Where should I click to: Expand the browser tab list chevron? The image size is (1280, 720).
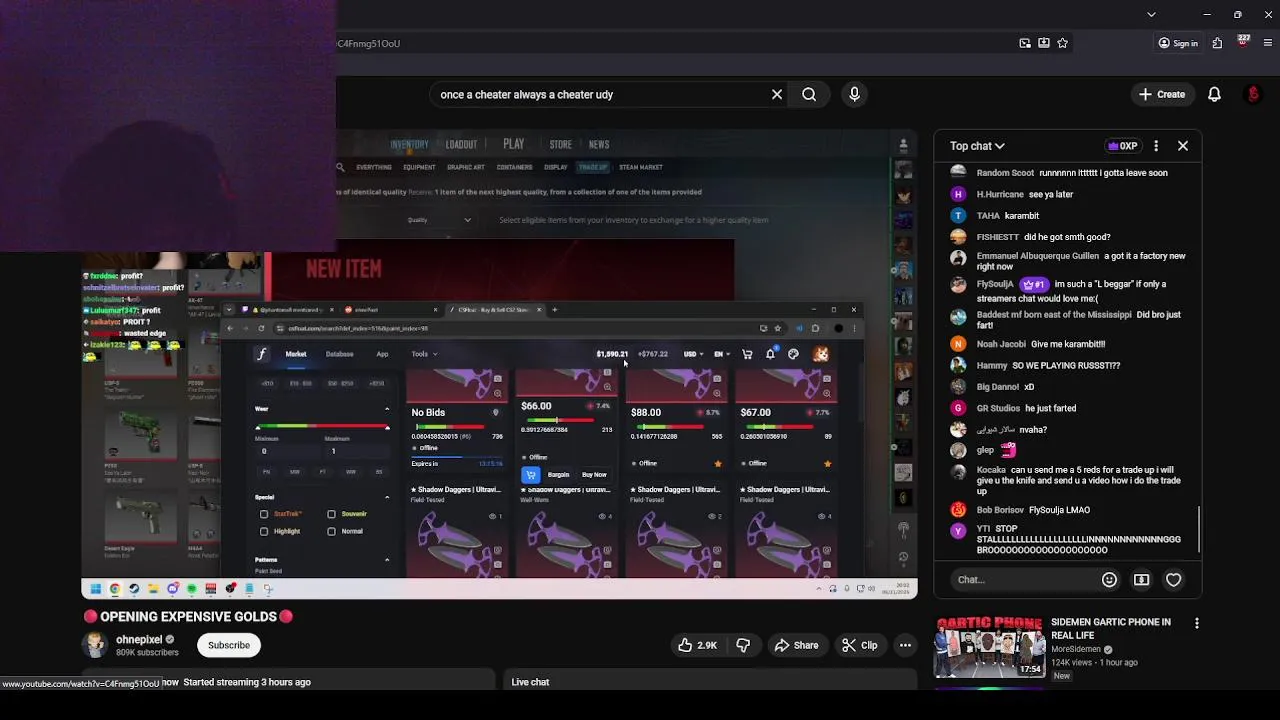pyautogui.click(x=1151, y=15)
